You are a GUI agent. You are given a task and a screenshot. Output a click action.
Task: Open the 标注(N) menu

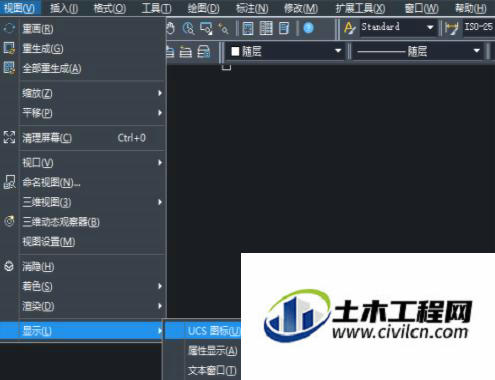click(x=252, y=8)
